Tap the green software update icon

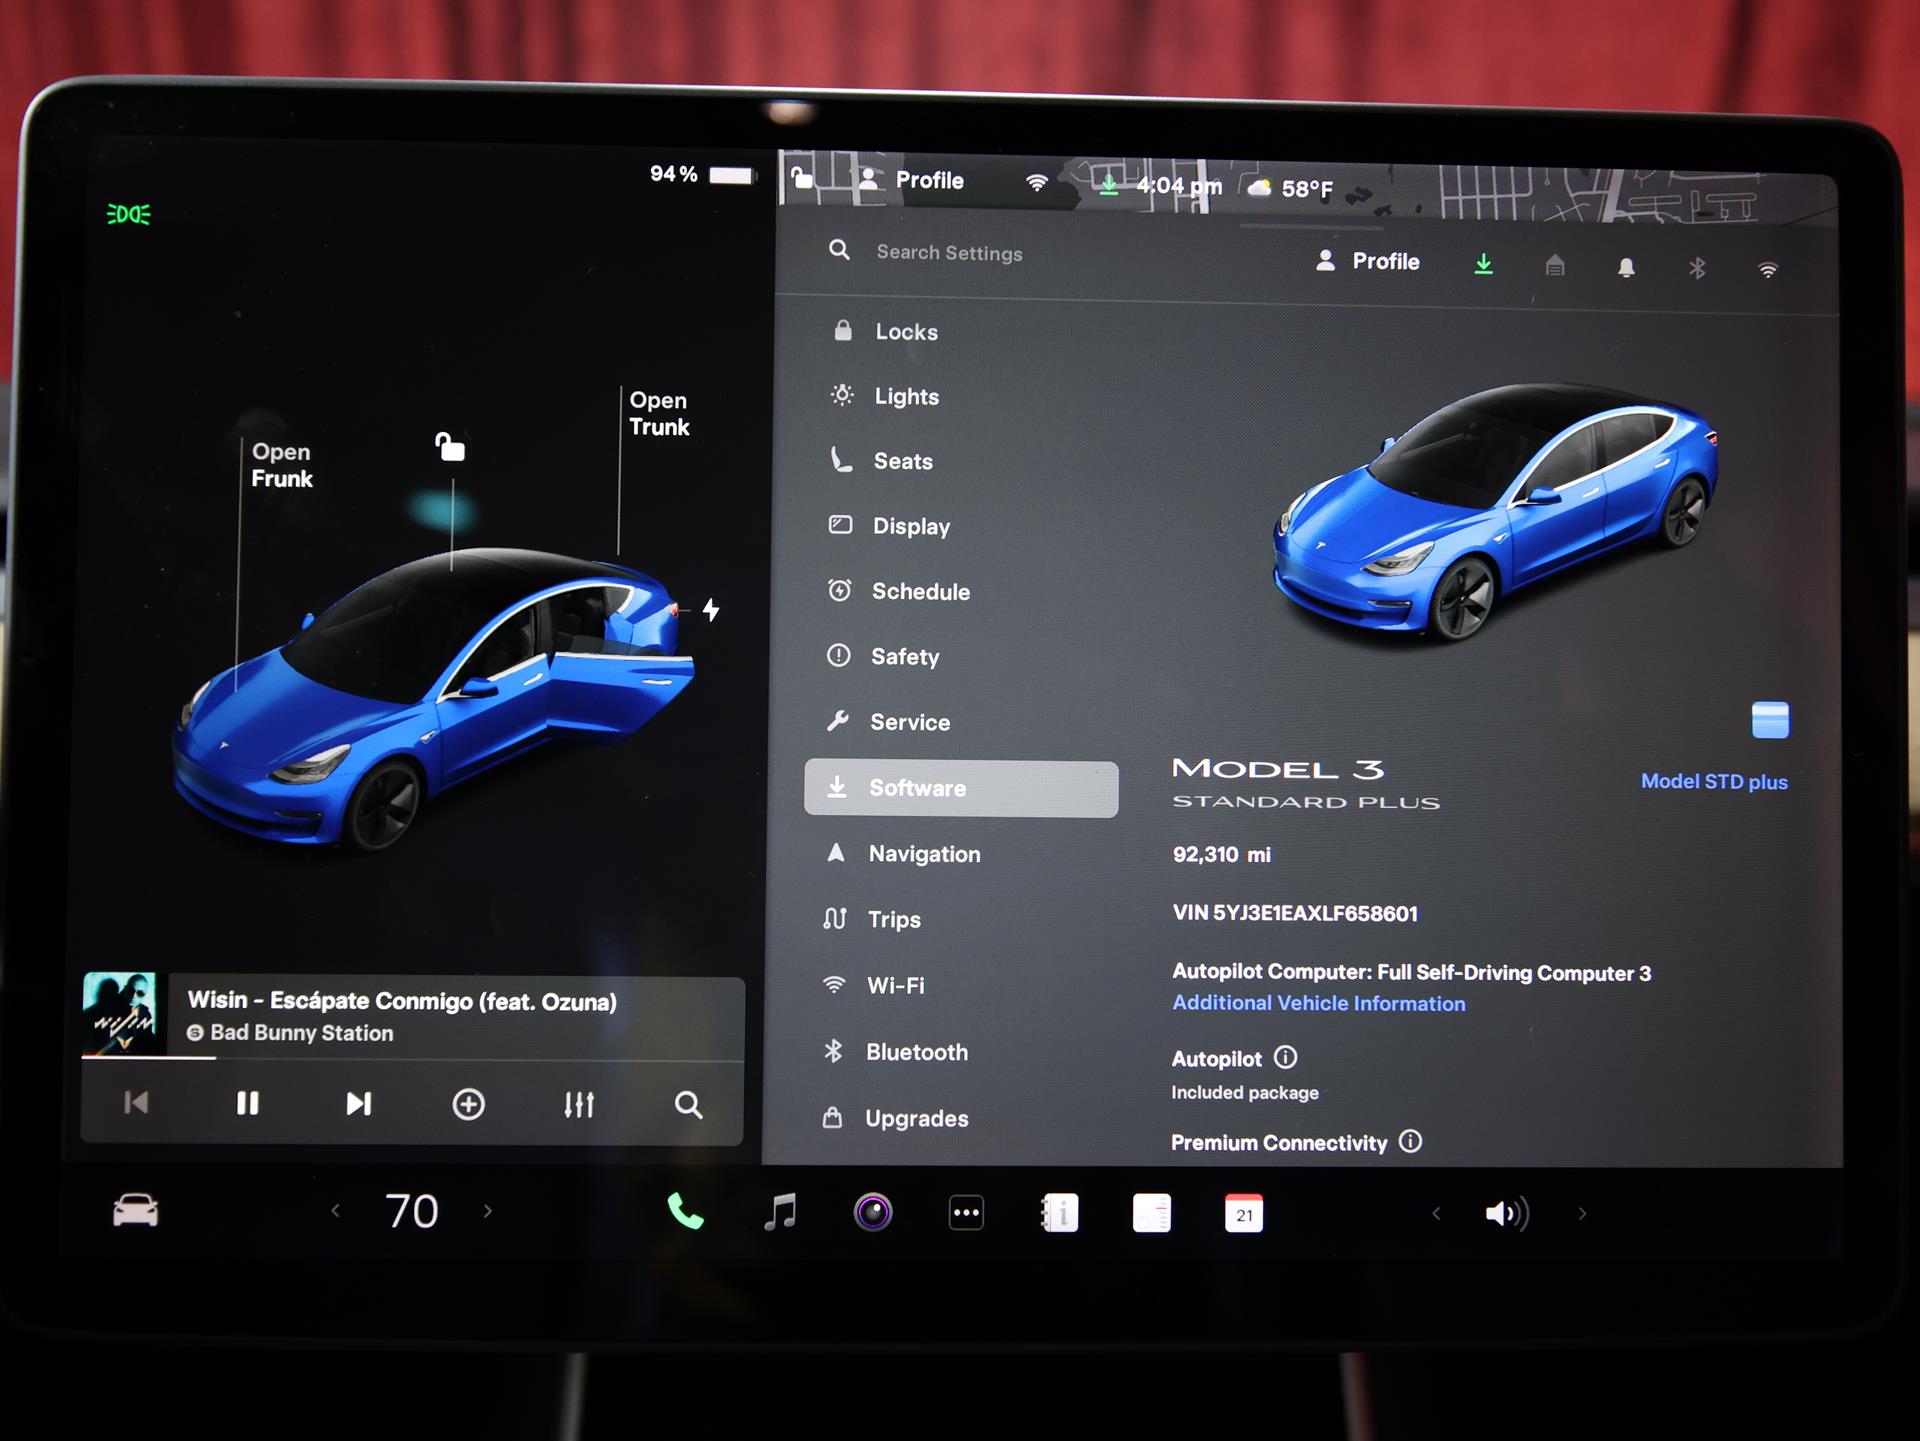pyautogui.click(x=1484, y=264)
